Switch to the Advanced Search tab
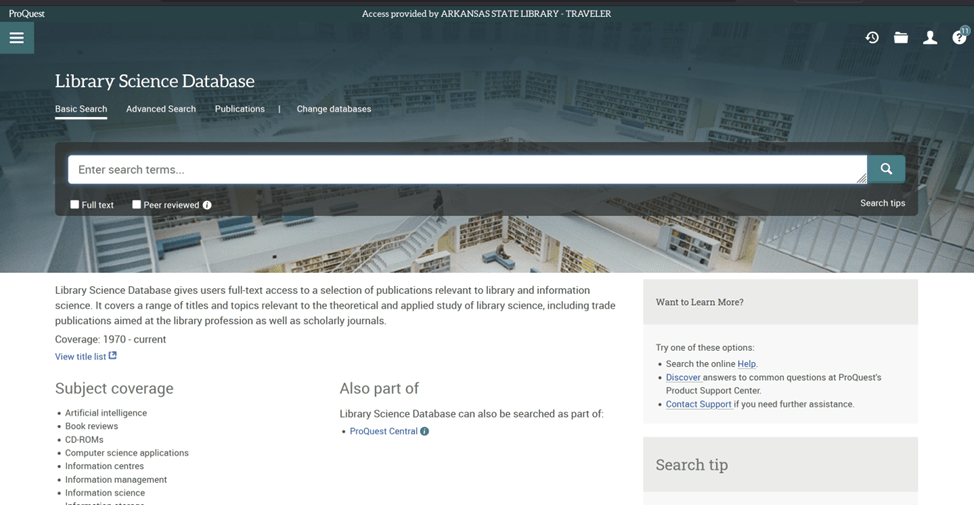The width and height of the screenshot is (974, 505). point(161,109)
